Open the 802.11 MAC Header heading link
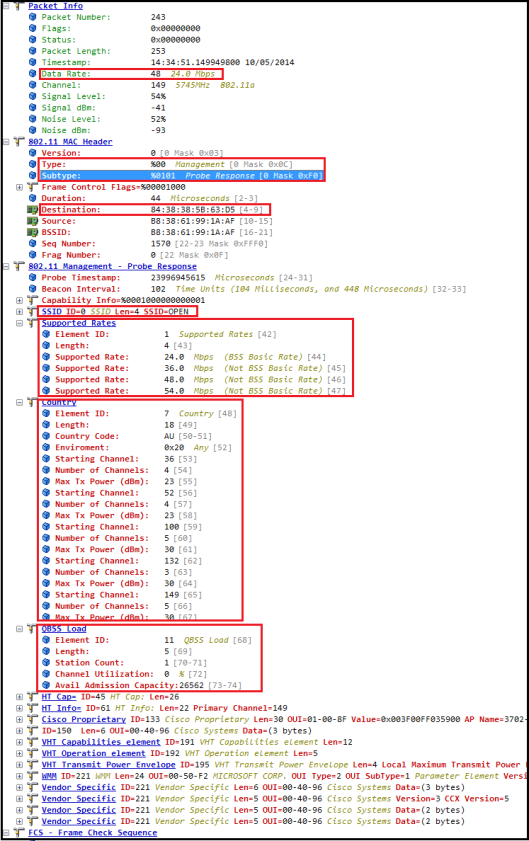Image resolution: width=529 pixels, height=841 pixels. coord(70,142)
